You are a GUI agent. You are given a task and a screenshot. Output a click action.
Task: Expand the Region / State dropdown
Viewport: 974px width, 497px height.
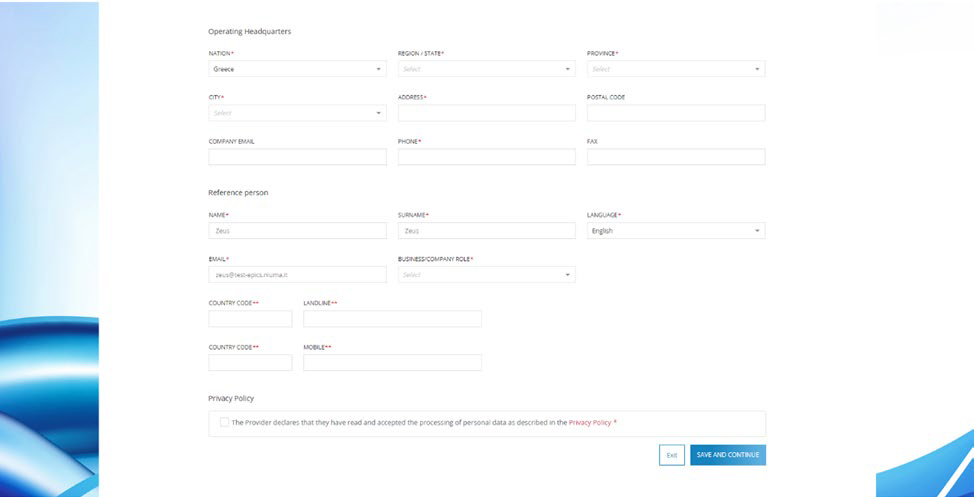click(486, 69)
